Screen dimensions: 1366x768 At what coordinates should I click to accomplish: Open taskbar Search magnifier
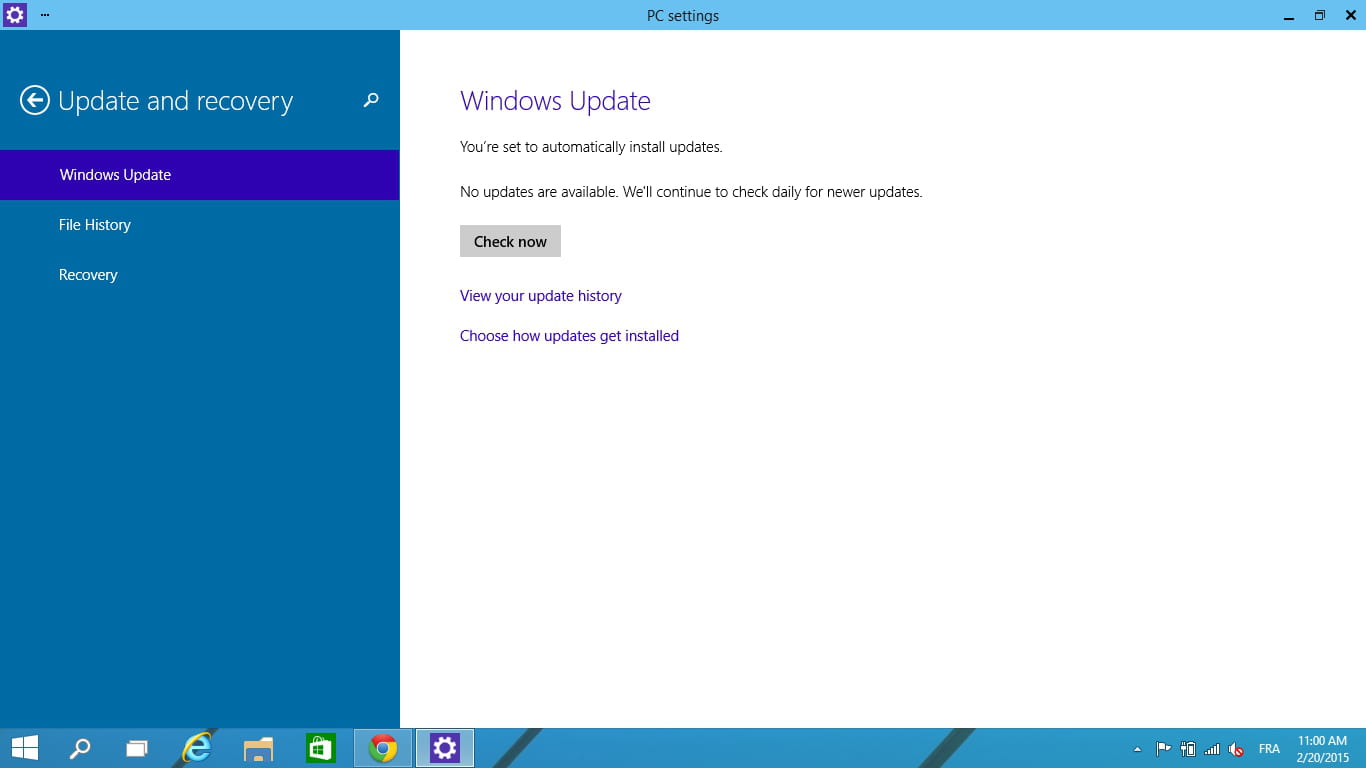pos(79,748)
